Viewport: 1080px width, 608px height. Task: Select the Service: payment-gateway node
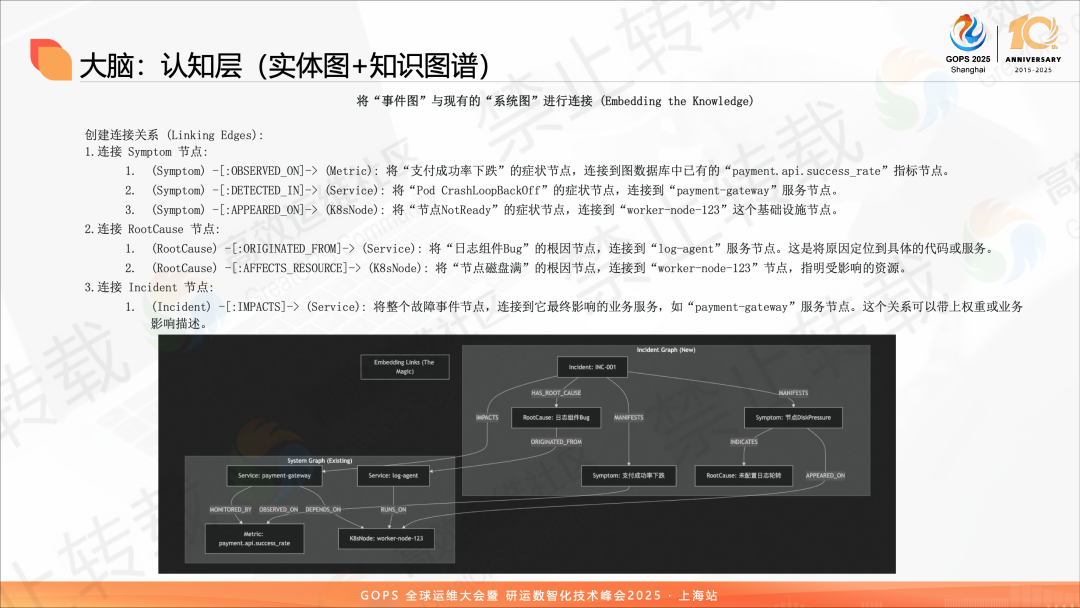click(274, 476)
